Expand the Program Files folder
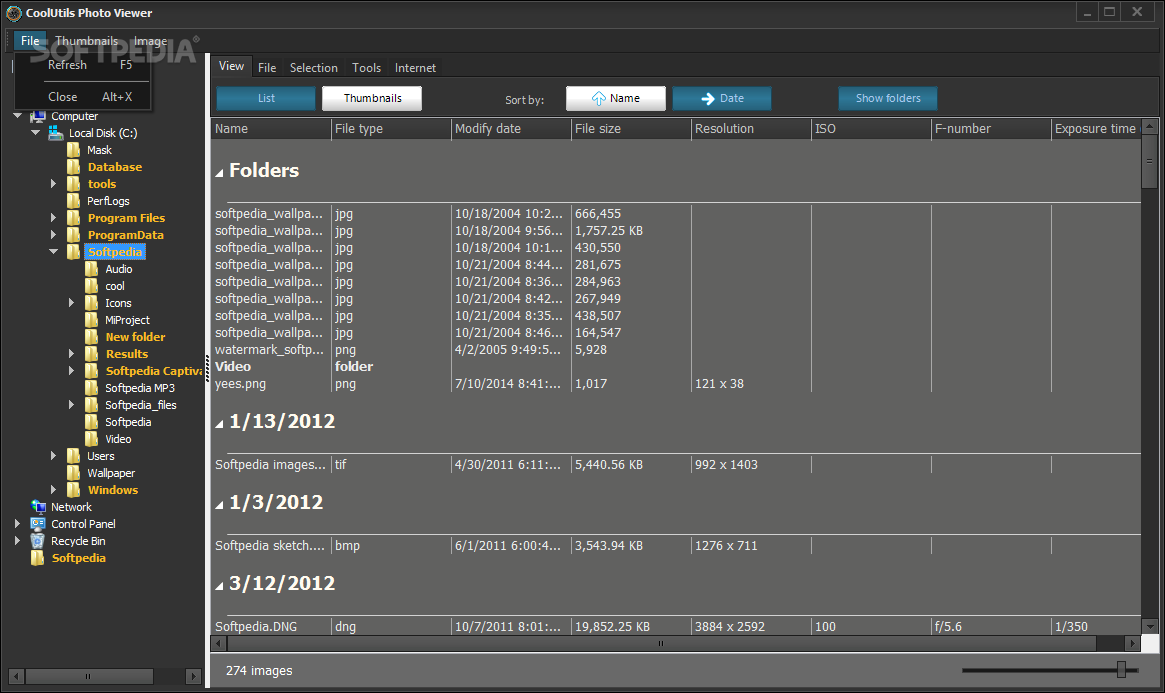Screen dimensions: 1165x693 pyautogui.click(x=53, y=218)
